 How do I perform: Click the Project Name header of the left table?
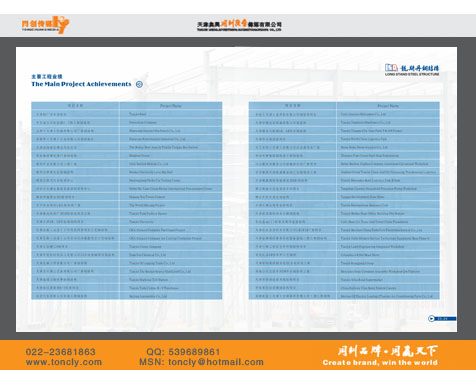click(x=171, y=106)
